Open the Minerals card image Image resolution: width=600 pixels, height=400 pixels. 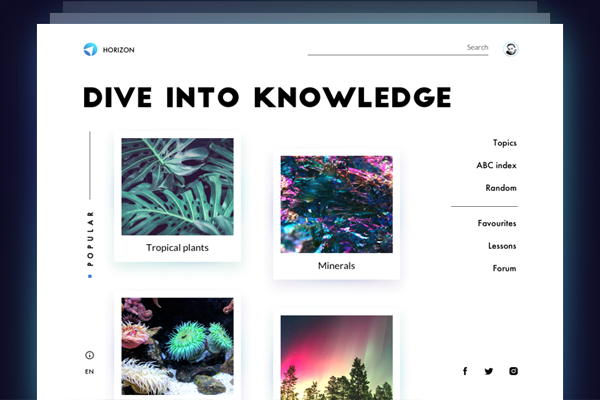point(336,204)
